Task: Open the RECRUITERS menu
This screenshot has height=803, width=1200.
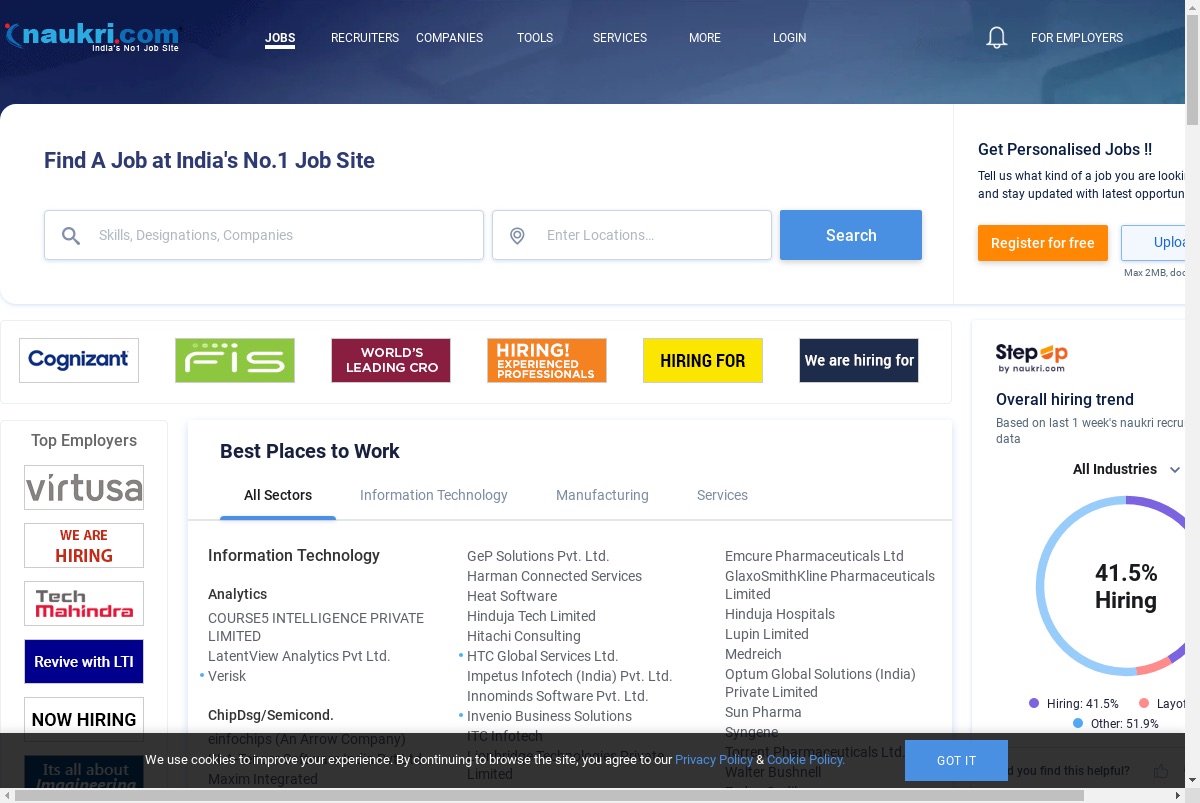Action: [x=365, y=38]
